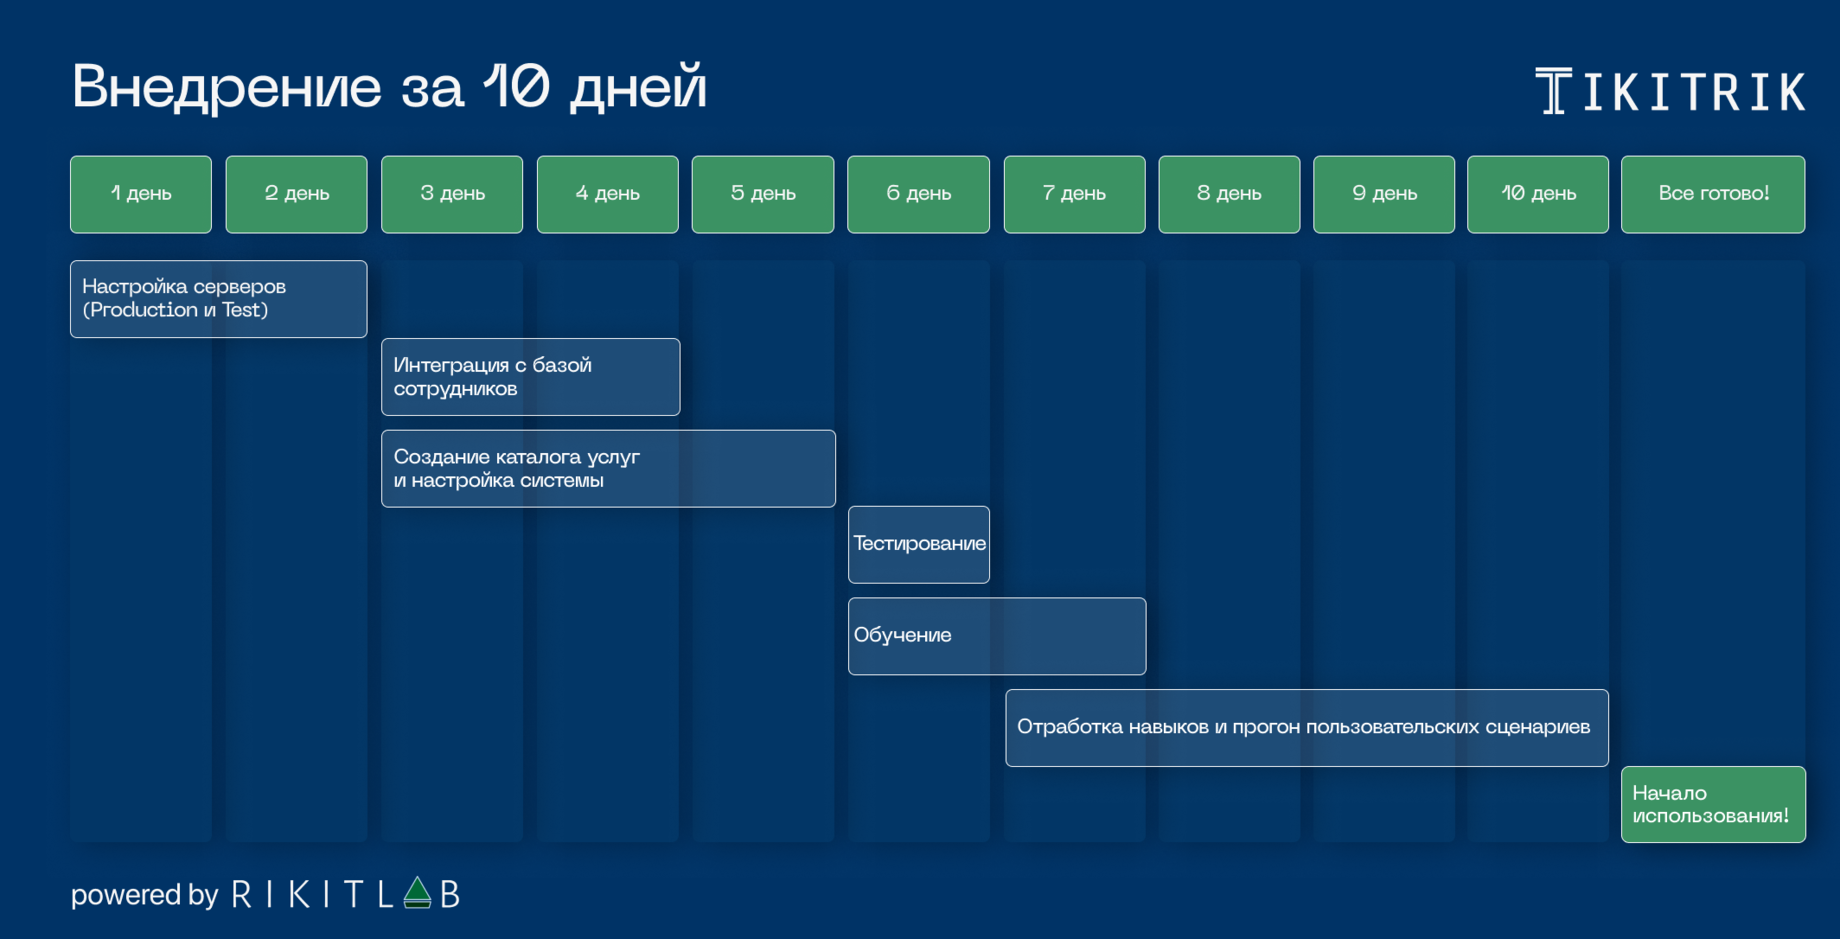Click the "5 день" header
Image resolution: width=1840 pixels, height=939 pixels.
763,194
